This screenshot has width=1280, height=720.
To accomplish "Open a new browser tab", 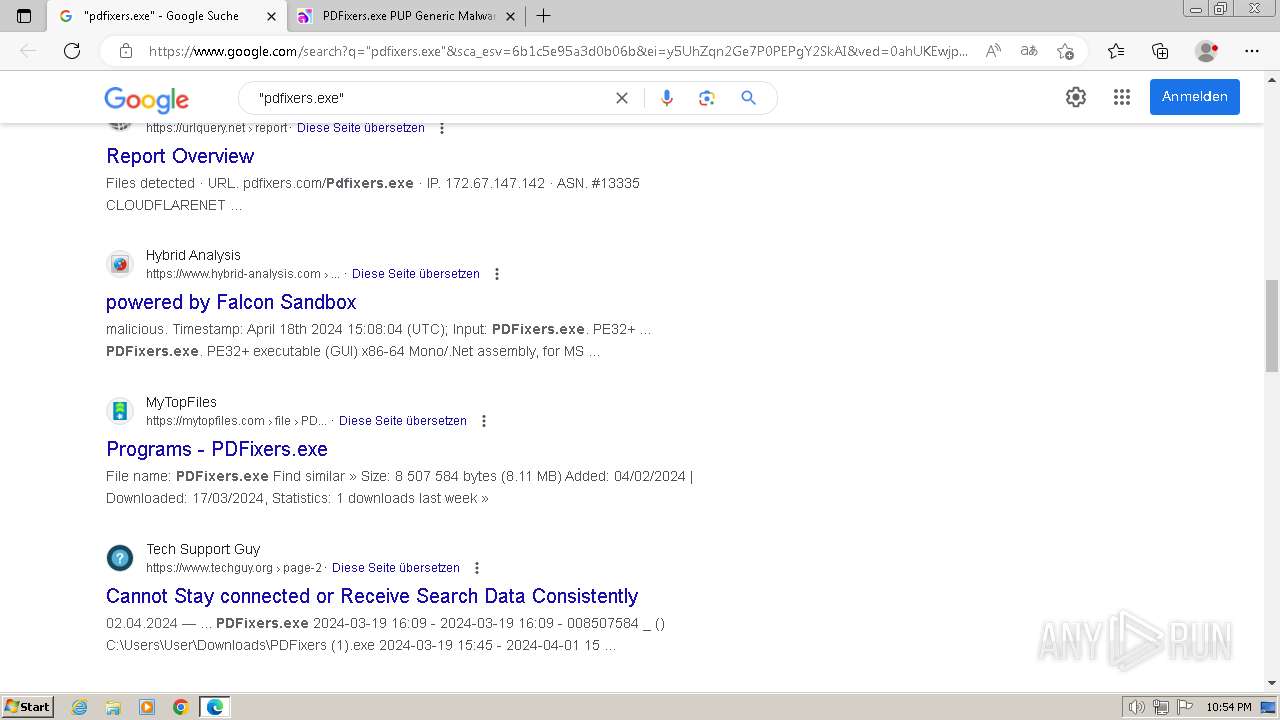I will pyautogui.click(x=543, y=15).
